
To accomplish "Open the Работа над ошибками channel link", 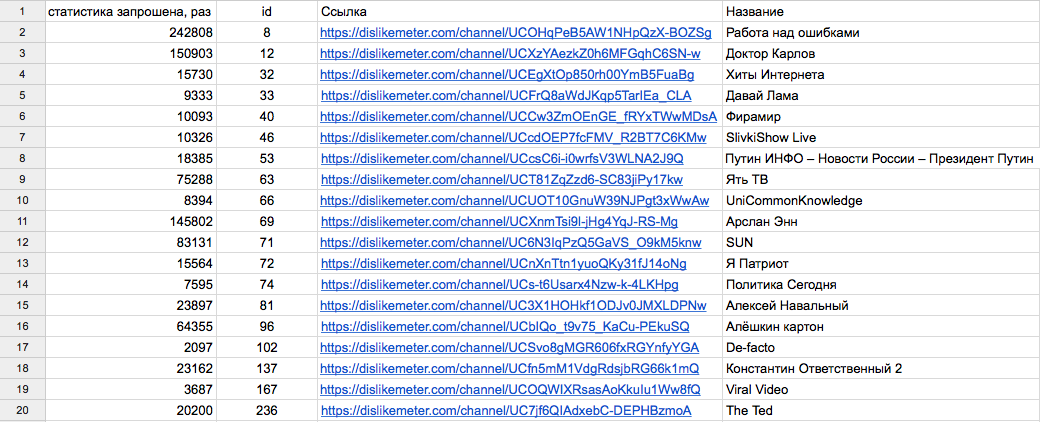I will [515, 32].
